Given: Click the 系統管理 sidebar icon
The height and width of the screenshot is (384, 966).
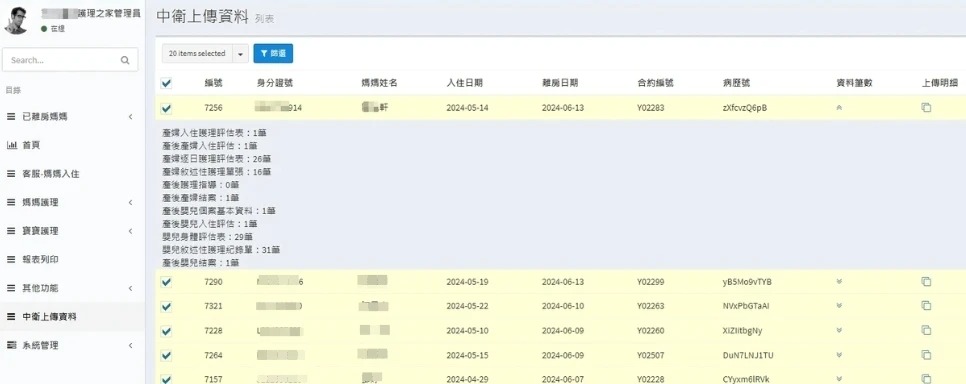Looking at the screenshot, I should coord(11,345).
